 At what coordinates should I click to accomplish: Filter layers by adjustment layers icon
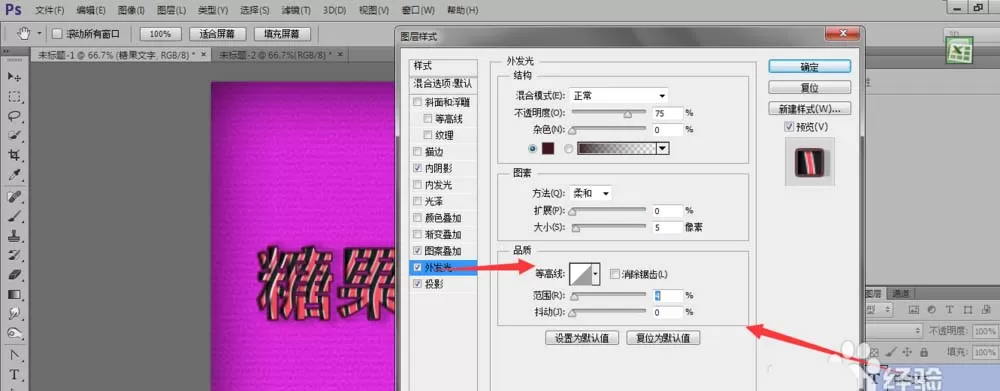coord(931,309)
